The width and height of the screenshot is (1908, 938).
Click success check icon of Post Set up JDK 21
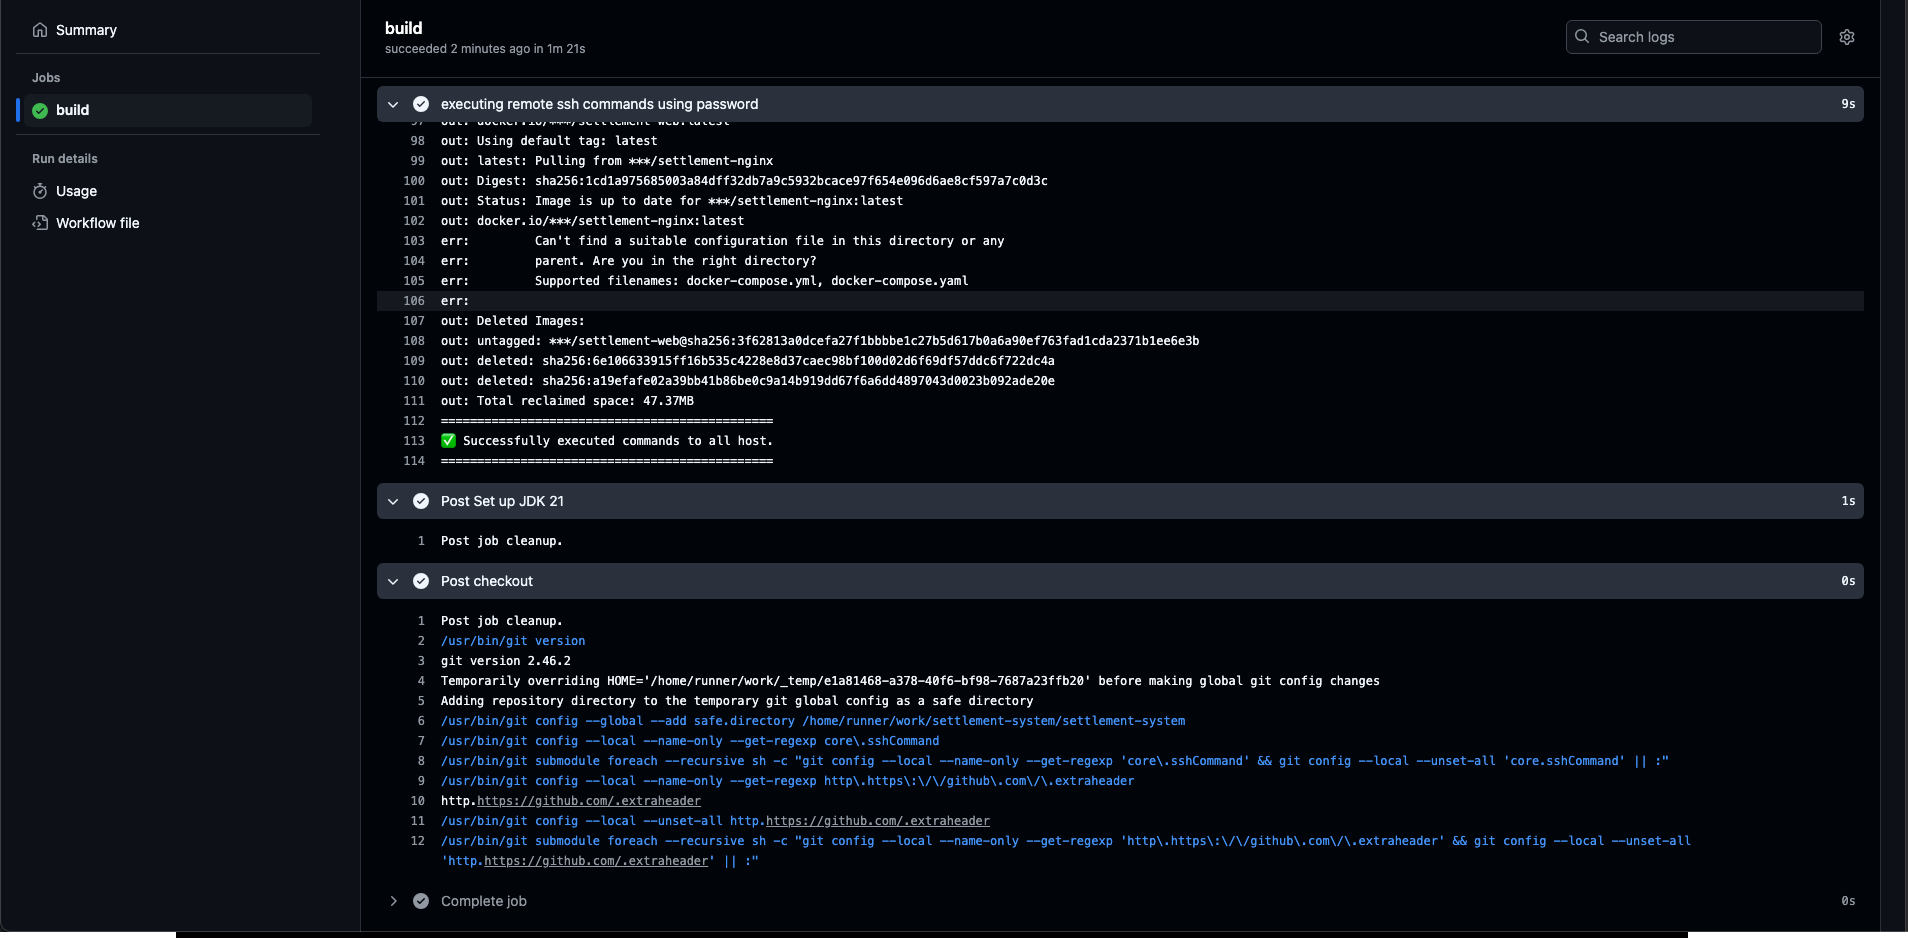click(x=421, y=501)
